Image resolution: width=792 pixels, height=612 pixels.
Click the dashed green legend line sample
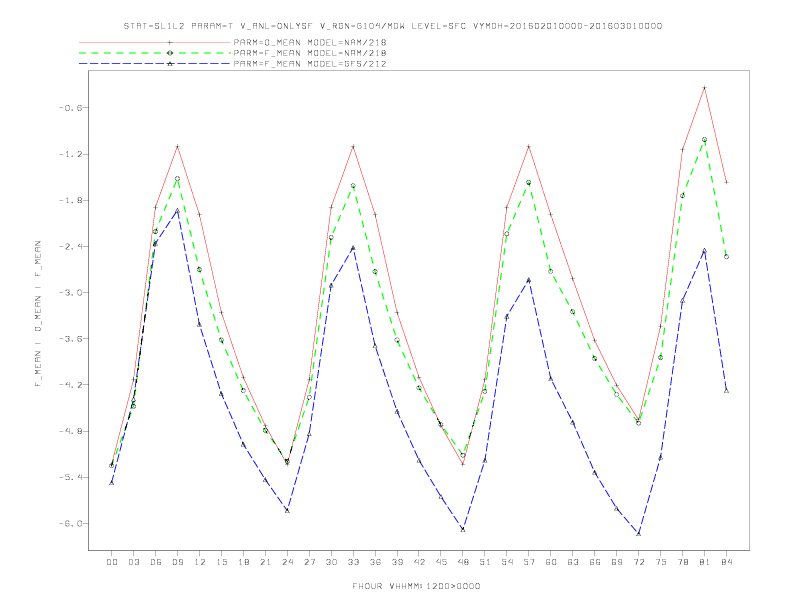[155, 53]
